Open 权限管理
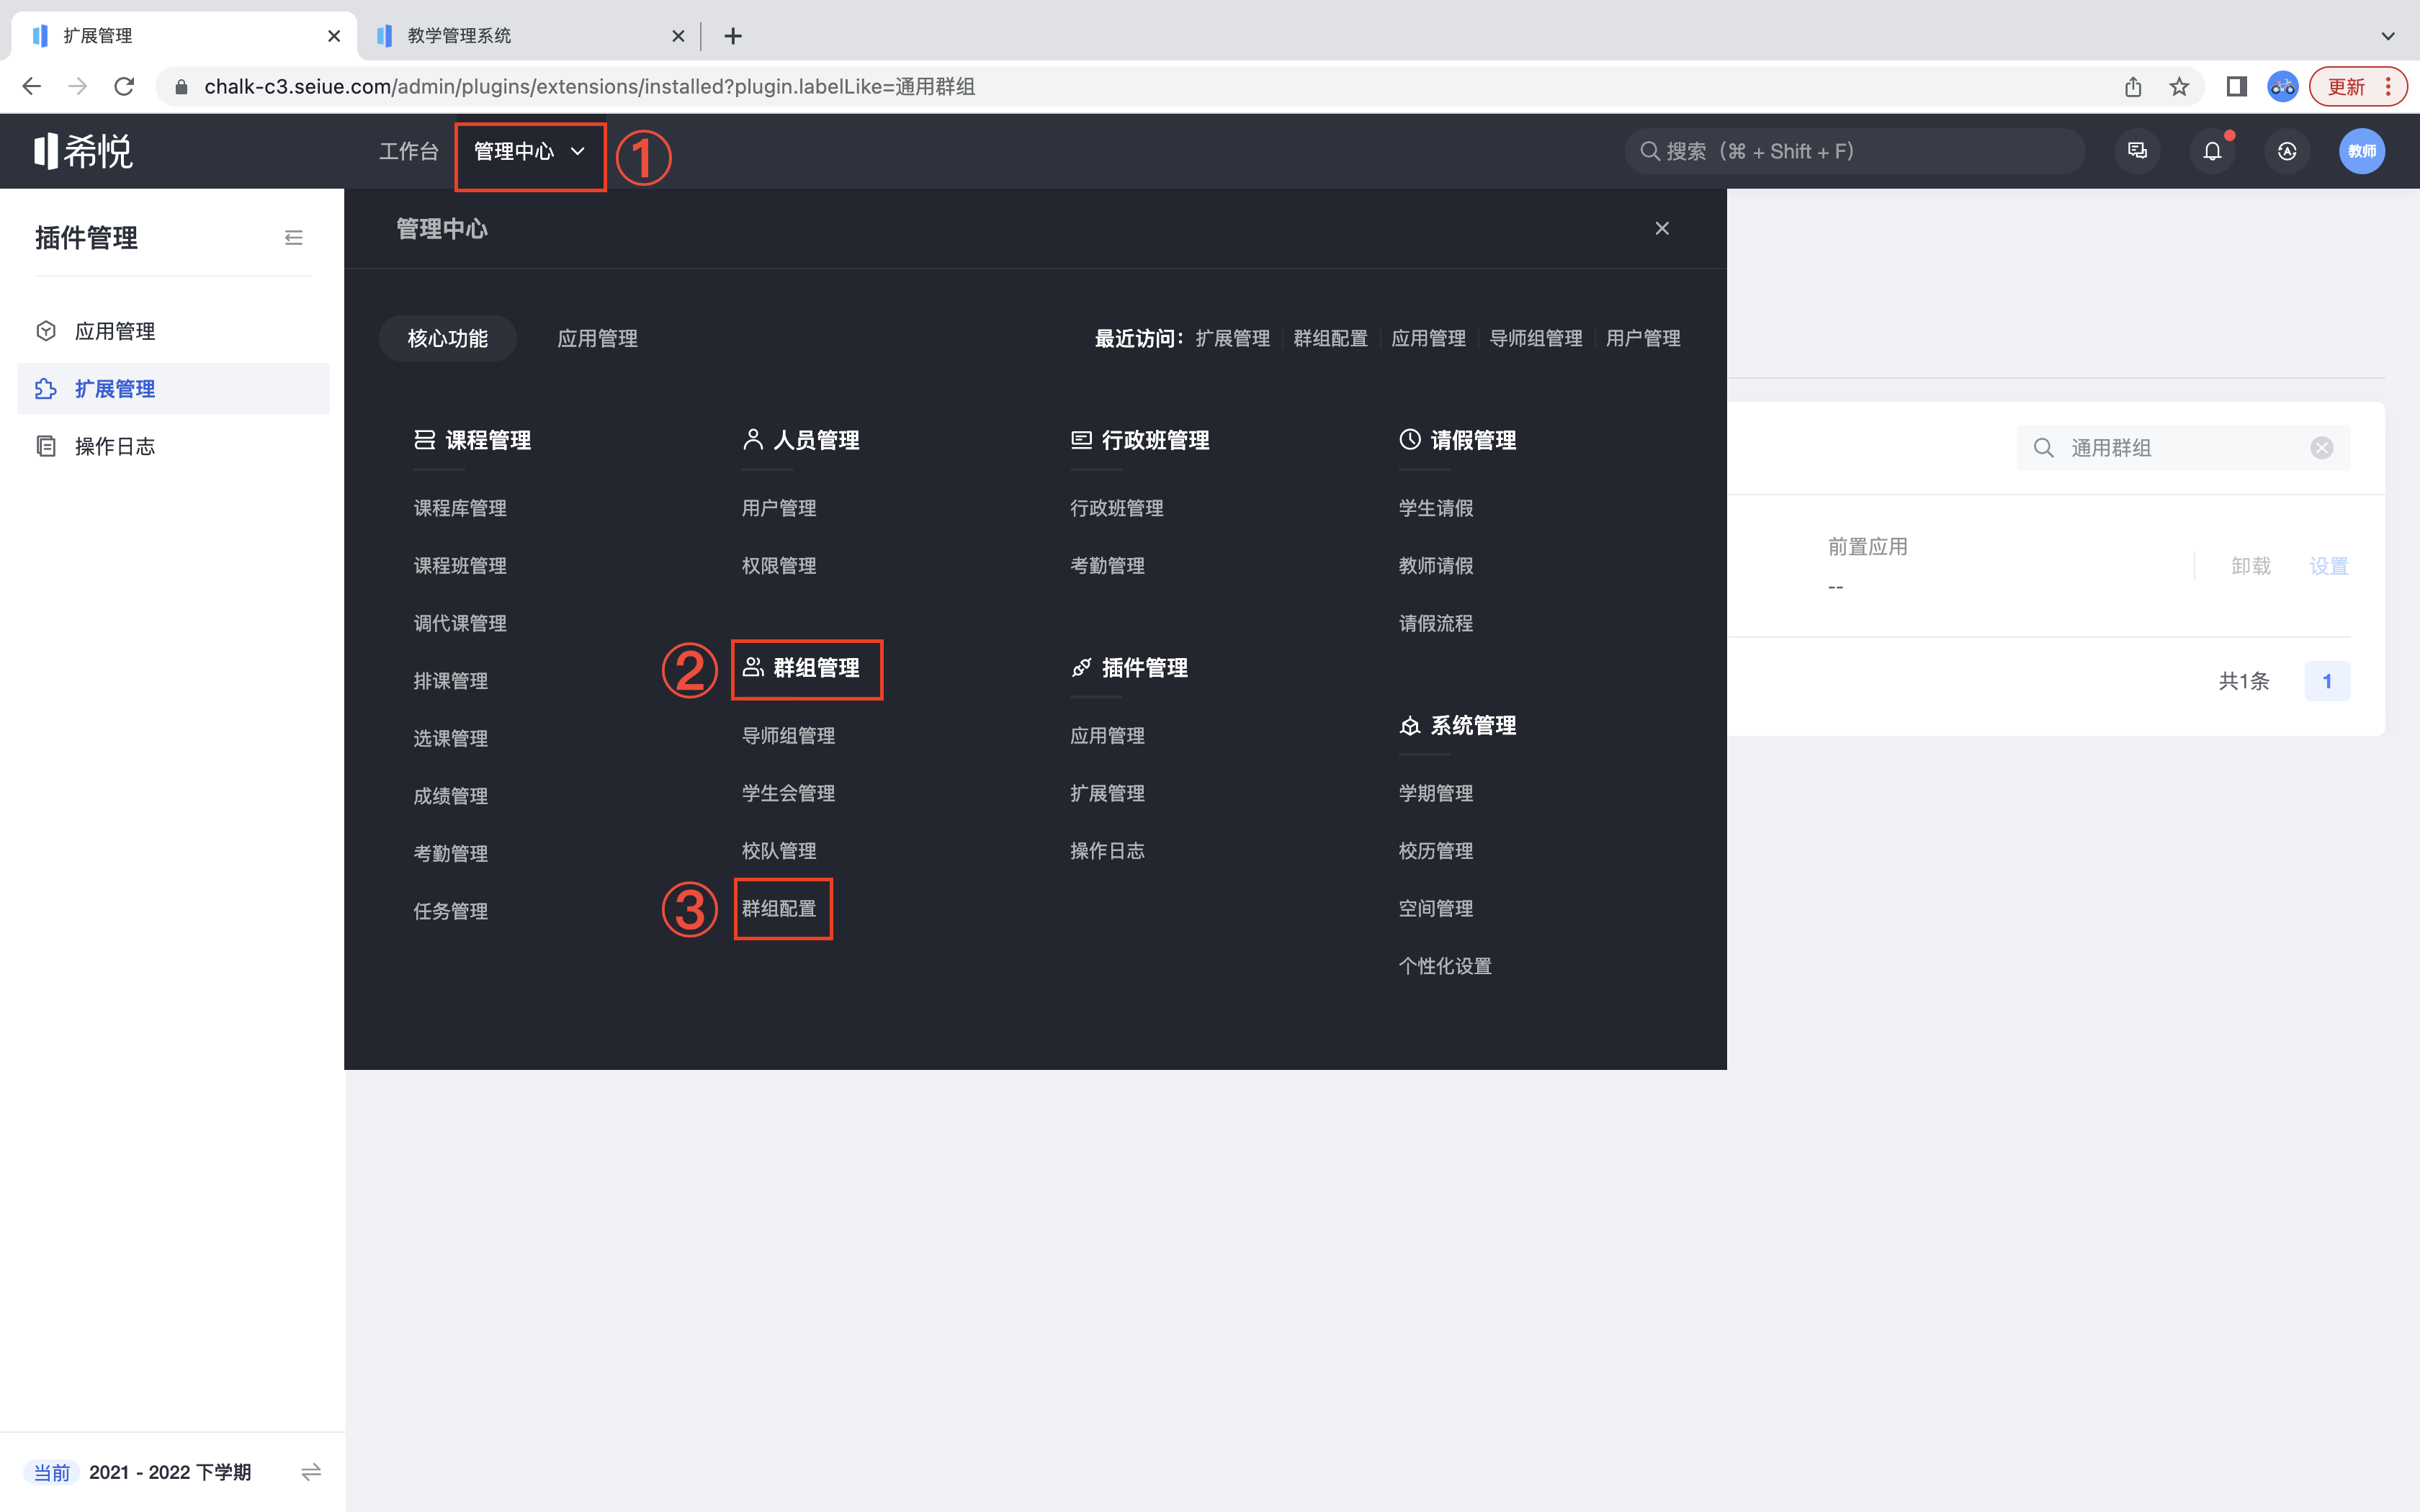 [779, 566]
